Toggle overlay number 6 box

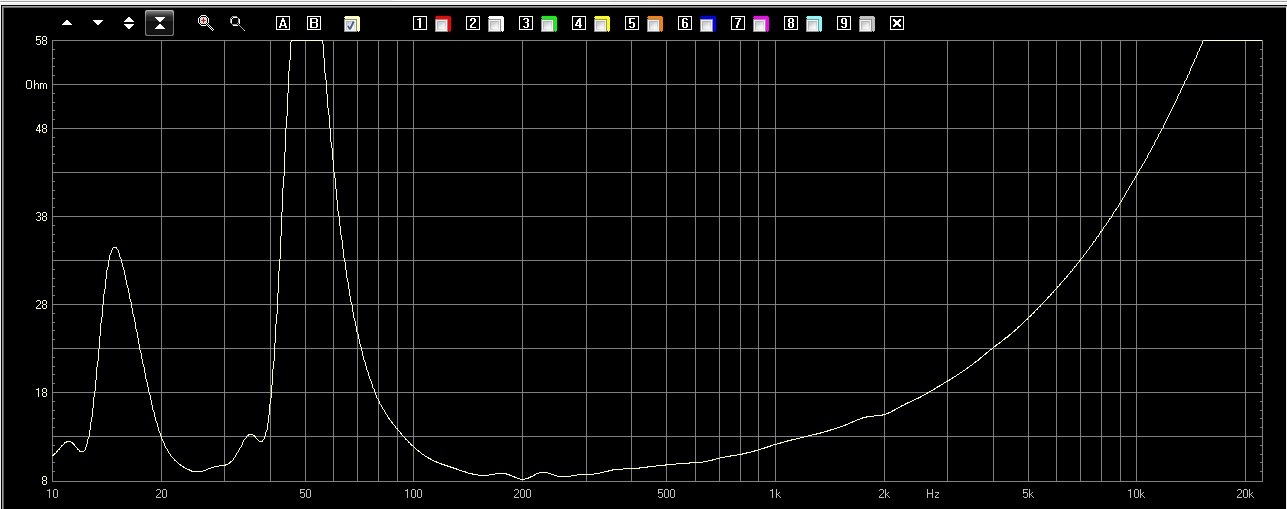tap(685, 23)
